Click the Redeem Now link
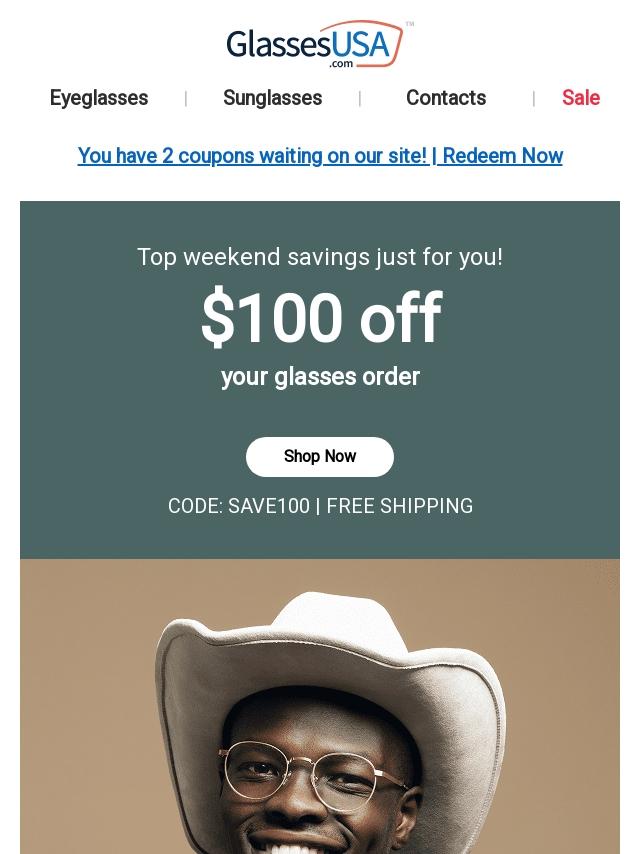Screen dimensions: 640x854 click(x=502, y=156)
